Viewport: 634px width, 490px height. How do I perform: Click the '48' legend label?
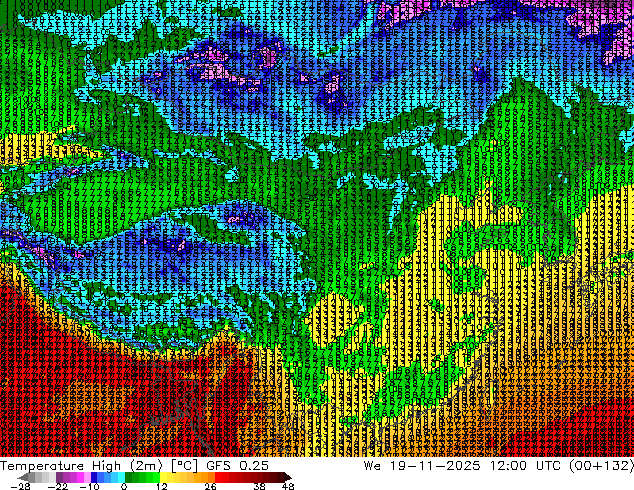click(x=288, y=486)
